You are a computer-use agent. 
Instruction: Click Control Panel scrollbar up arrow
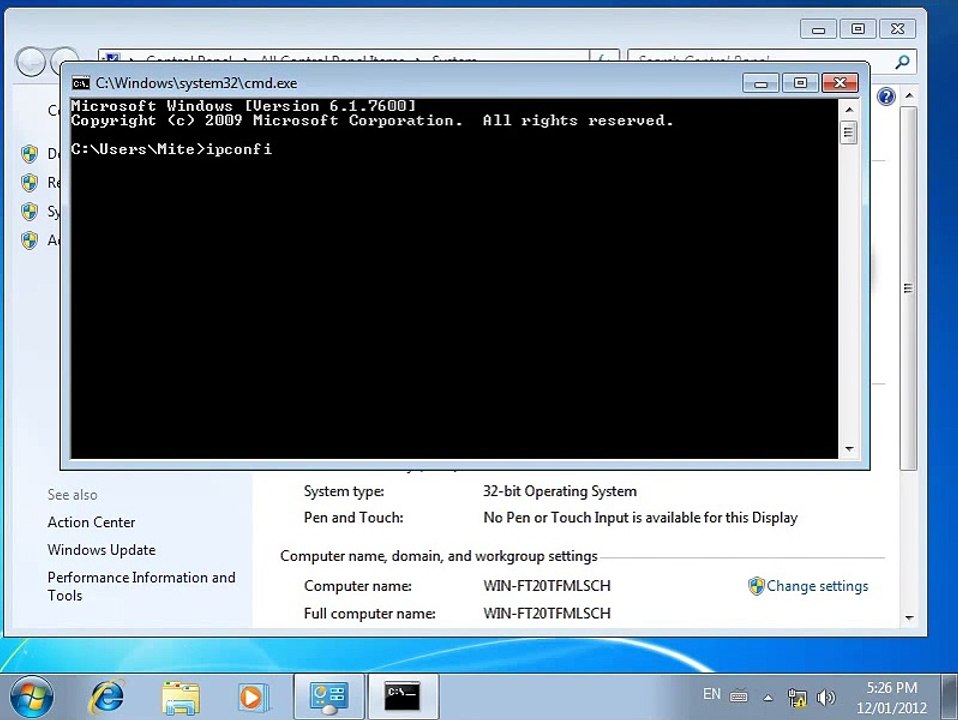pyautogui.click(x=909, y=96)
